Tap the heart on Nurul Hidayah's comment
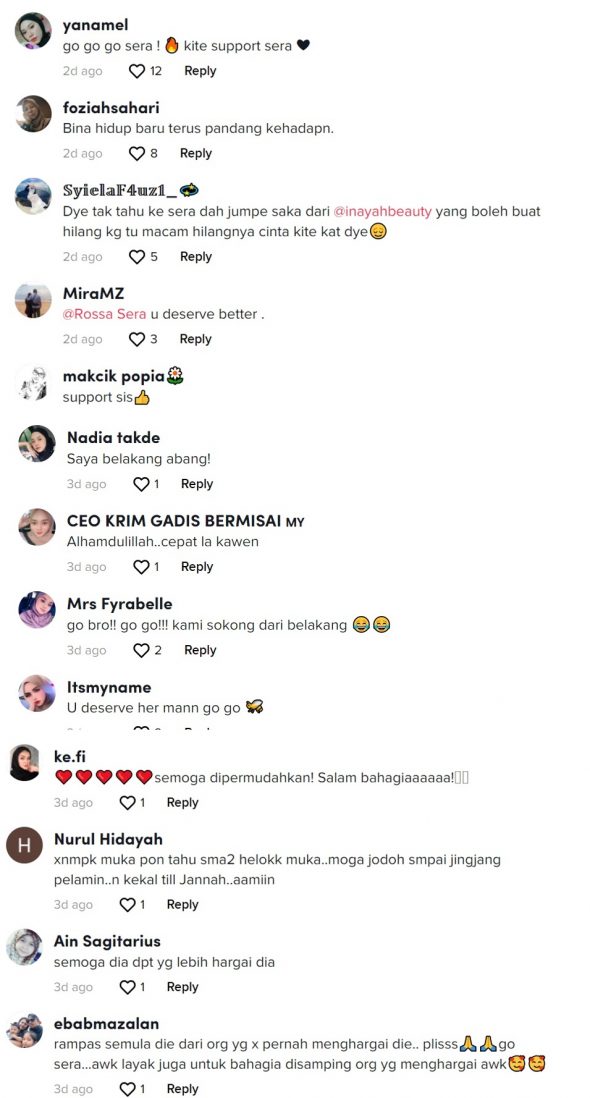This screenshot has width=590, height=1098. coord(127,905)
